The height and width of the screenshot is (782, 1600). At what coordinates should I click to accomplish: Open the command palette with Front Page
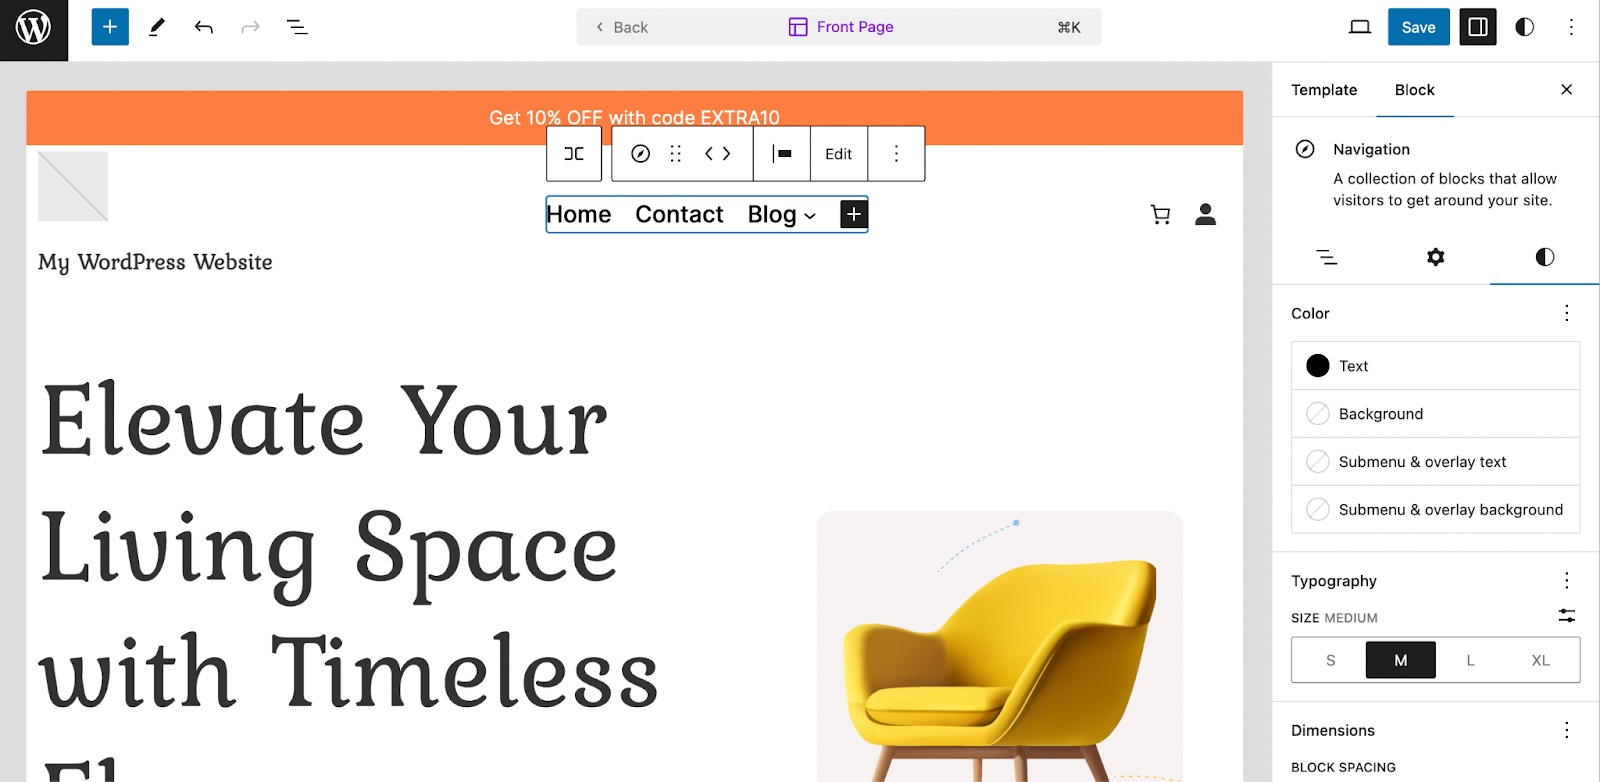(x=840, y=27)
